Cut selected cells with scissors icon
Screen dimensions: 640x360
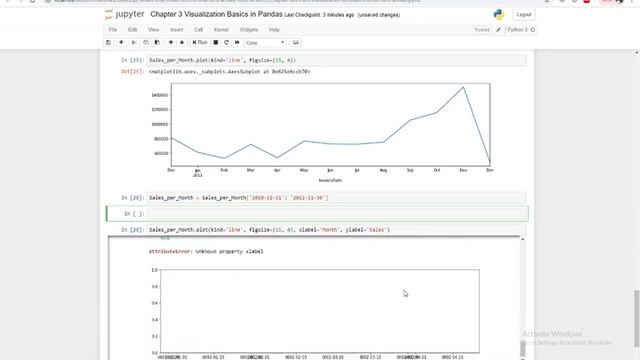133,42
